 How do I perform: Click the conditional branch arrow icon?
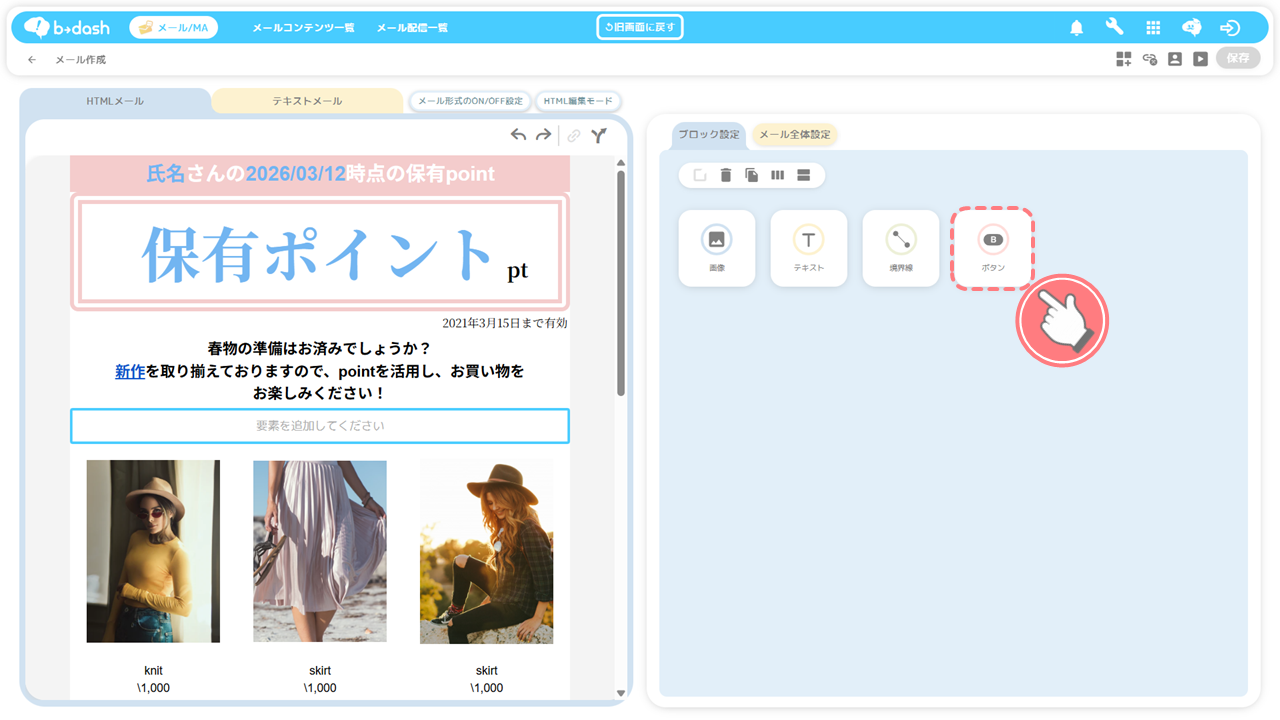pos(598,136)
